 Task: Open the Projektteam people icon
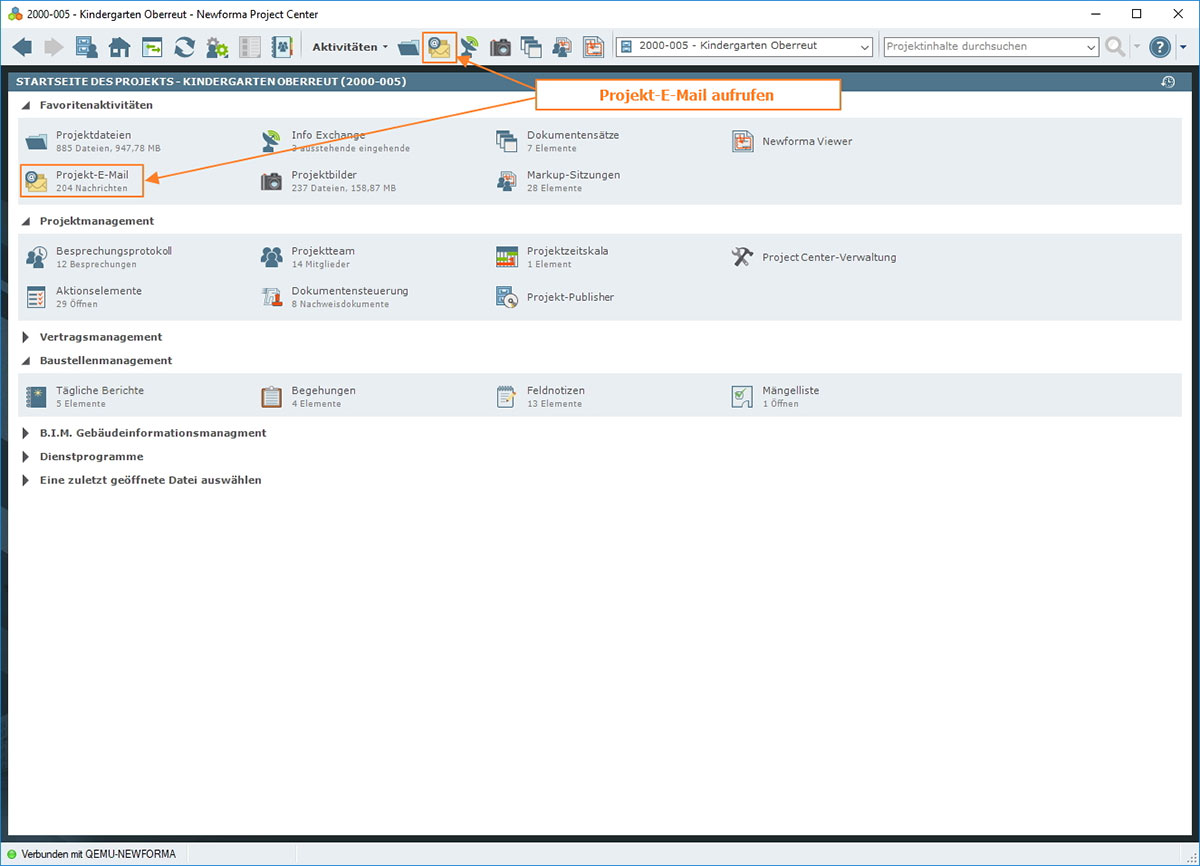(271, 257)
